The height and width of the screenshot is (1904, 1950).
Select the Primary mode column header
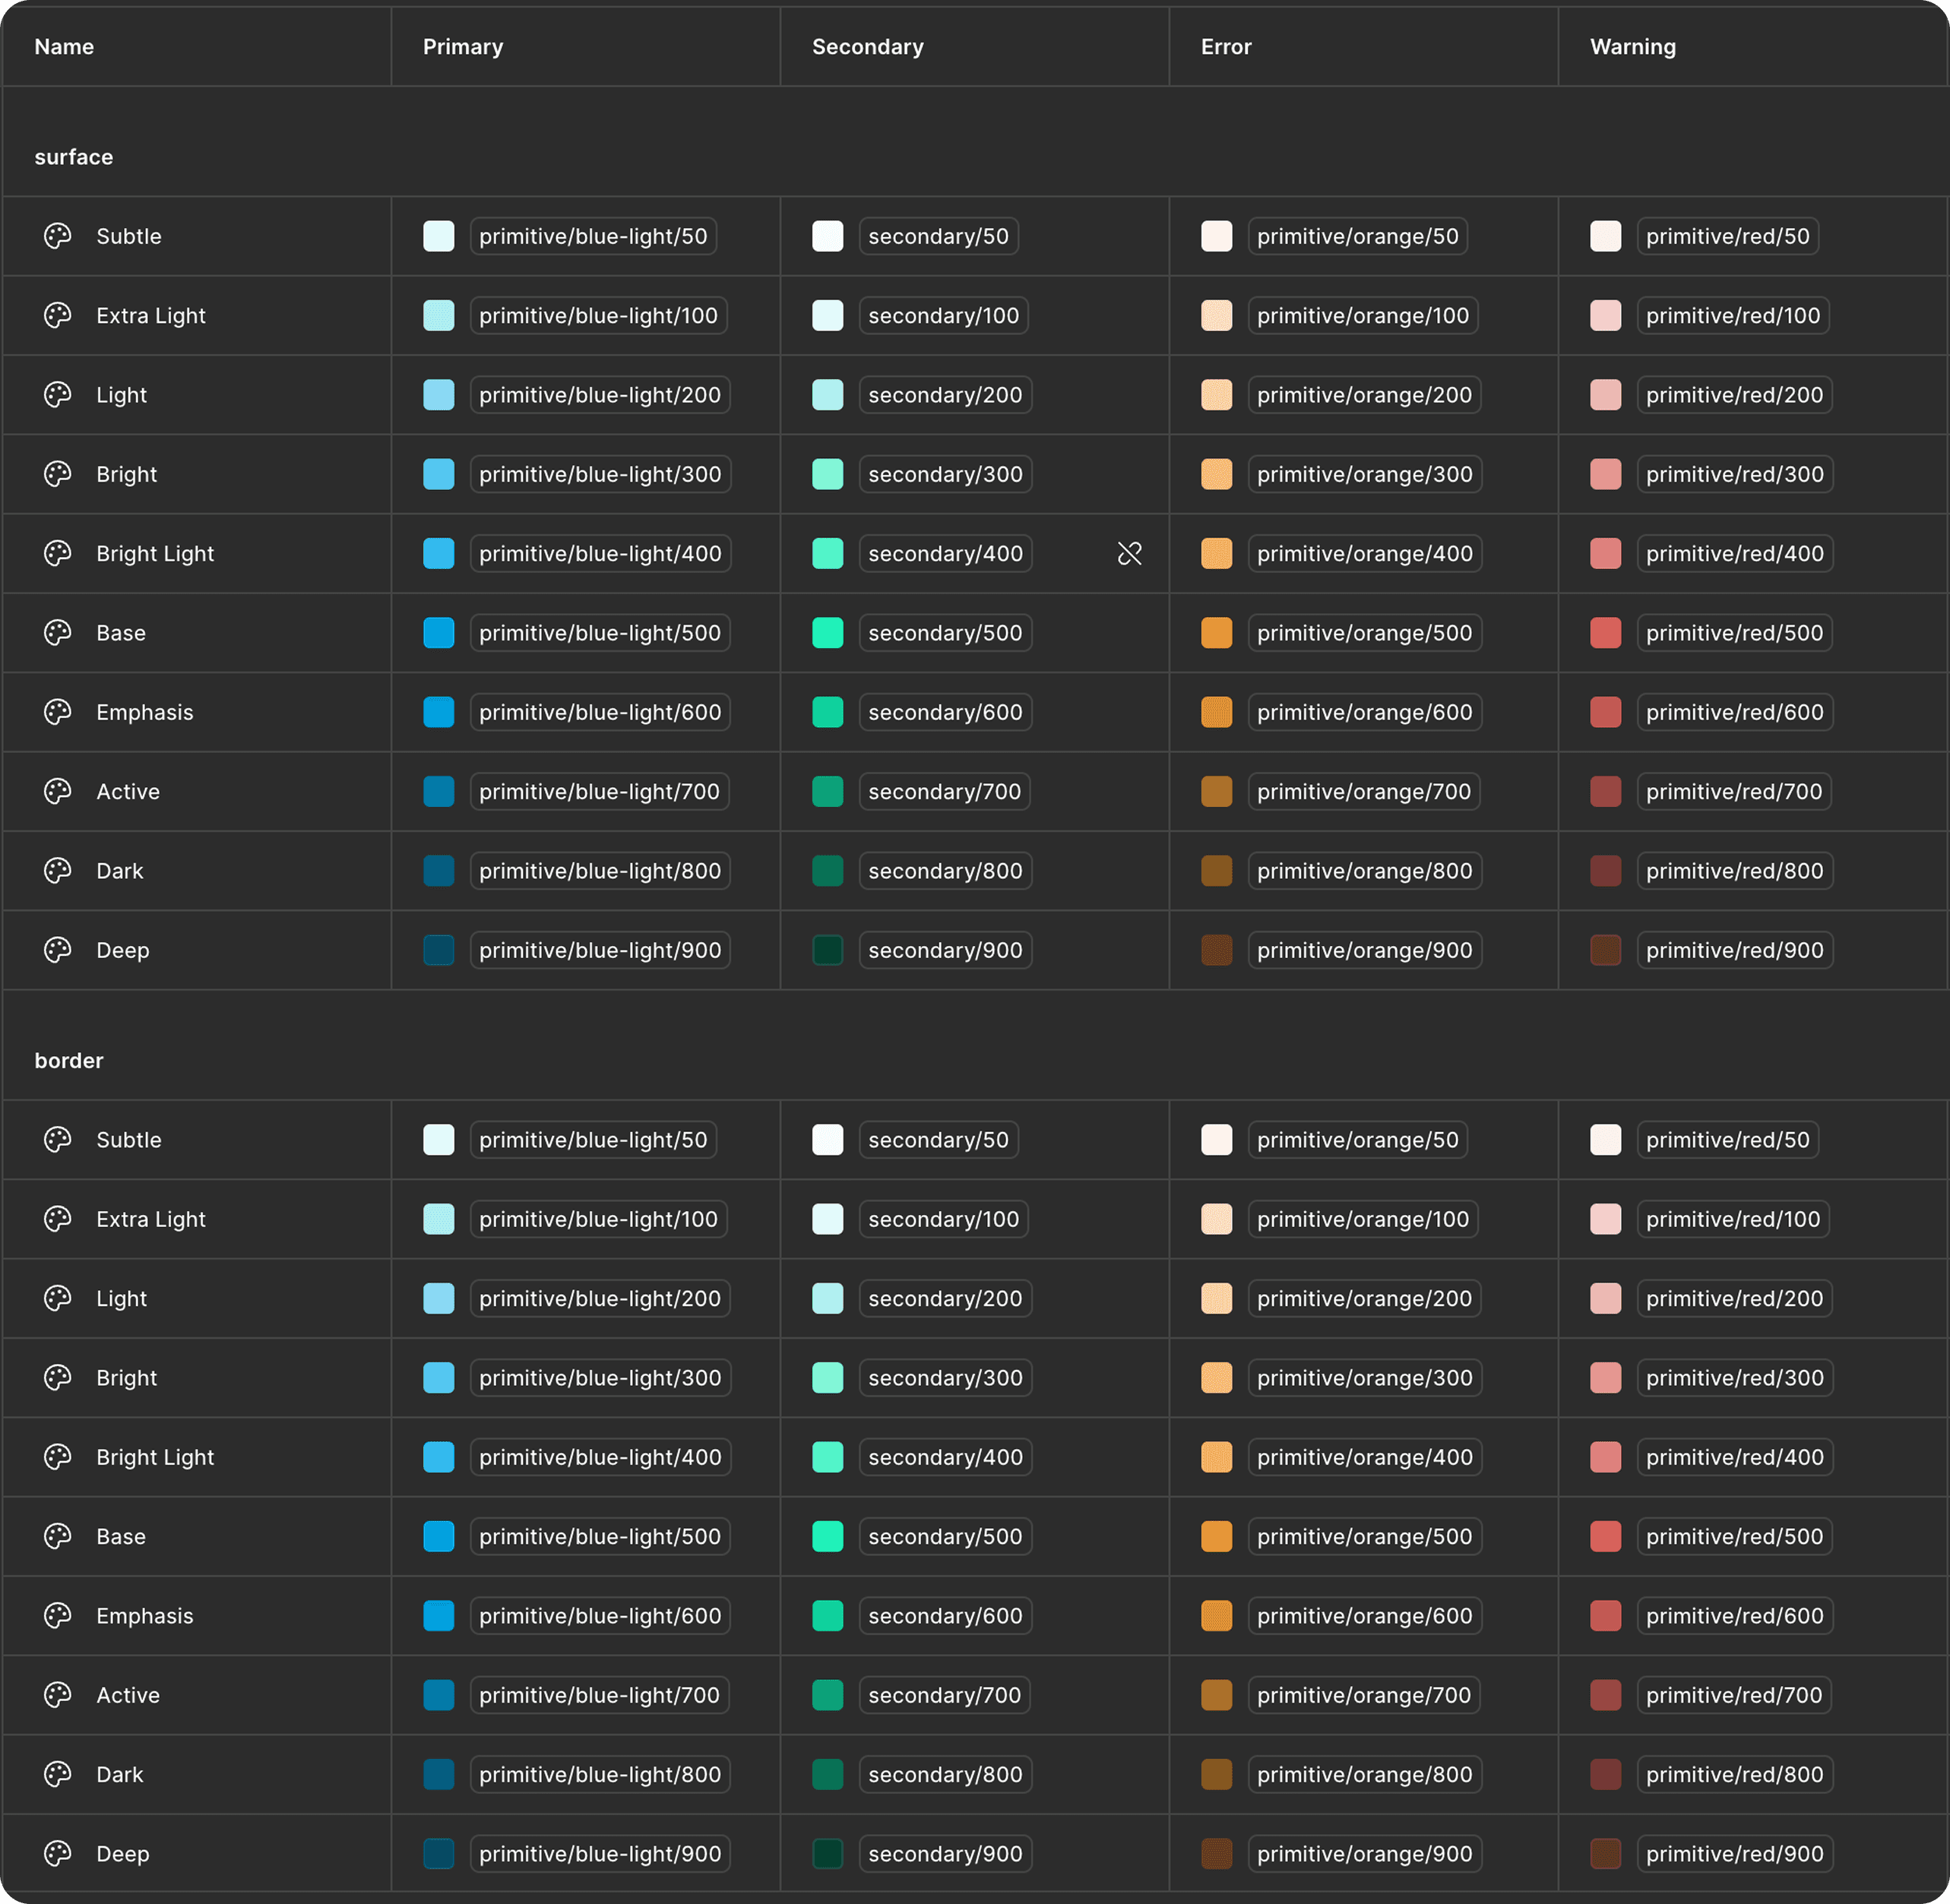coord(463,47)
